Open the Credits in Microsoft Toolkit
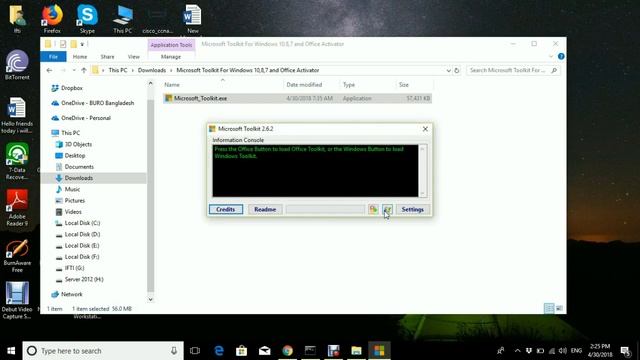This screenshot has height=360, width=640. coord(226,209)
